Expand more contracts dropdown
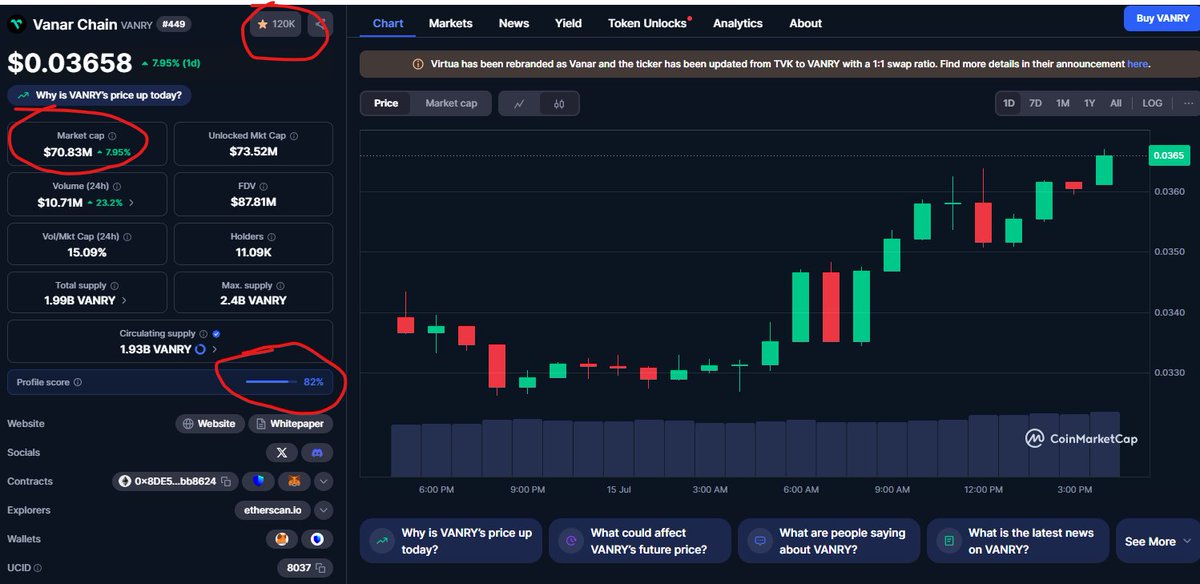The height and width of the screenshot is (584, 1200). pos(324,481)
